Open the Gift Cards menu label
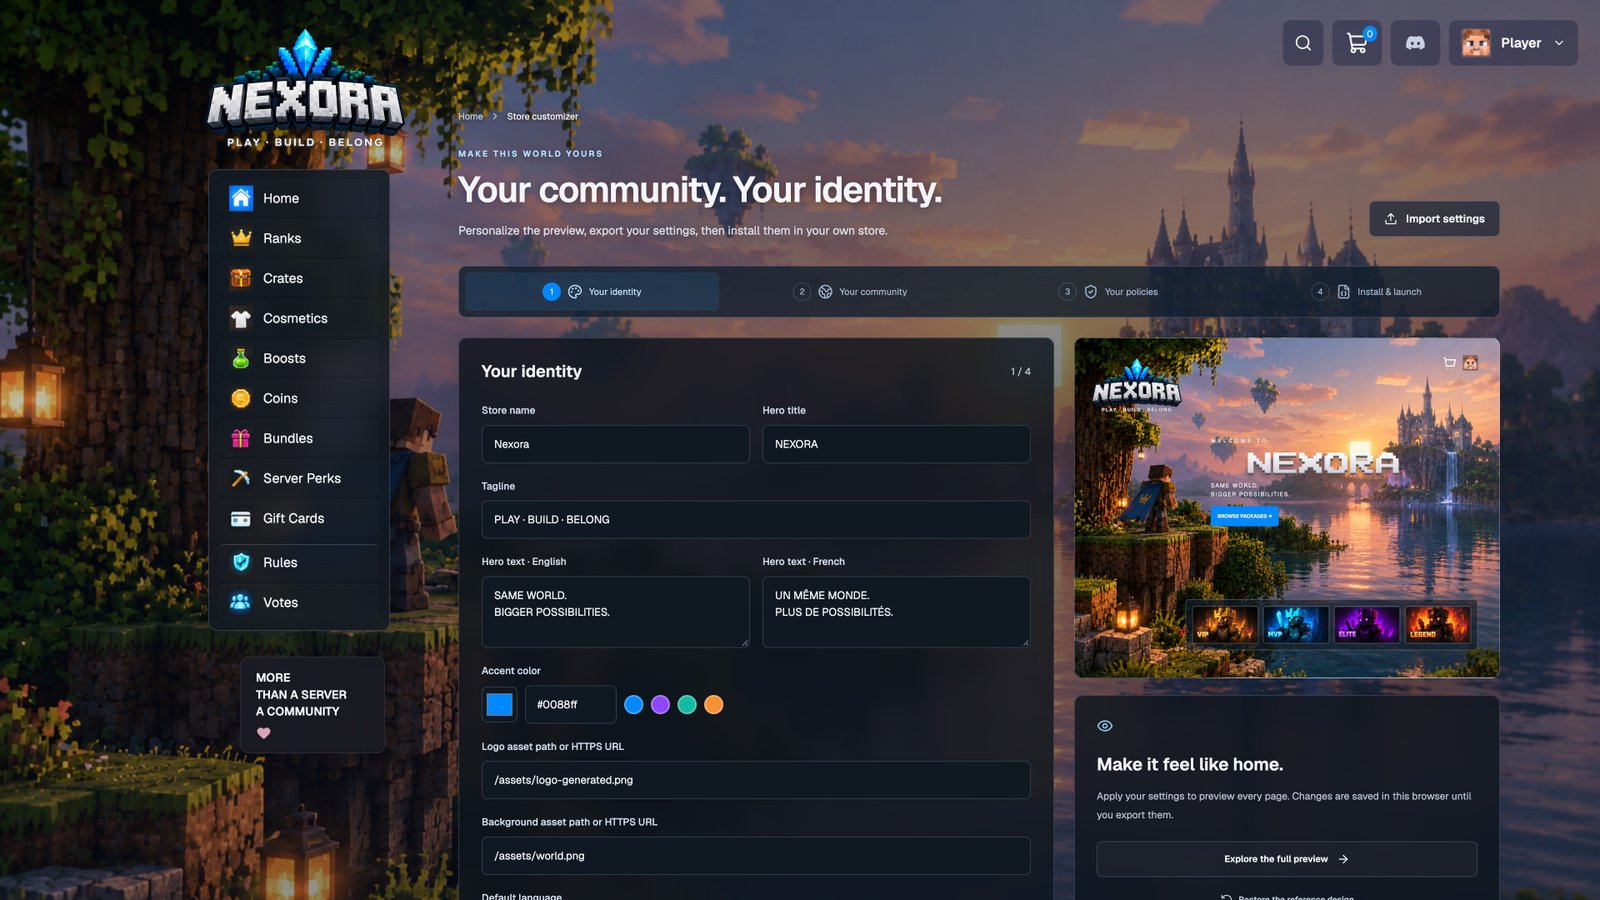The height and width of the screenshot is (900, 1600). point(293,518)
